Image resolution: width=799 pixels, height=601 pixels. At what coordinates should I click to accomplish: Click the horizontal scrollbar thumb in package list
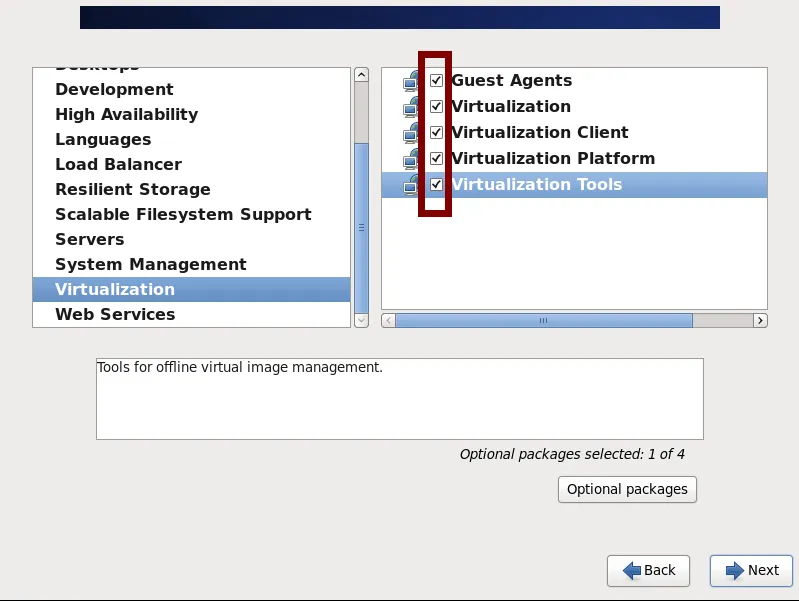point(543,320)
